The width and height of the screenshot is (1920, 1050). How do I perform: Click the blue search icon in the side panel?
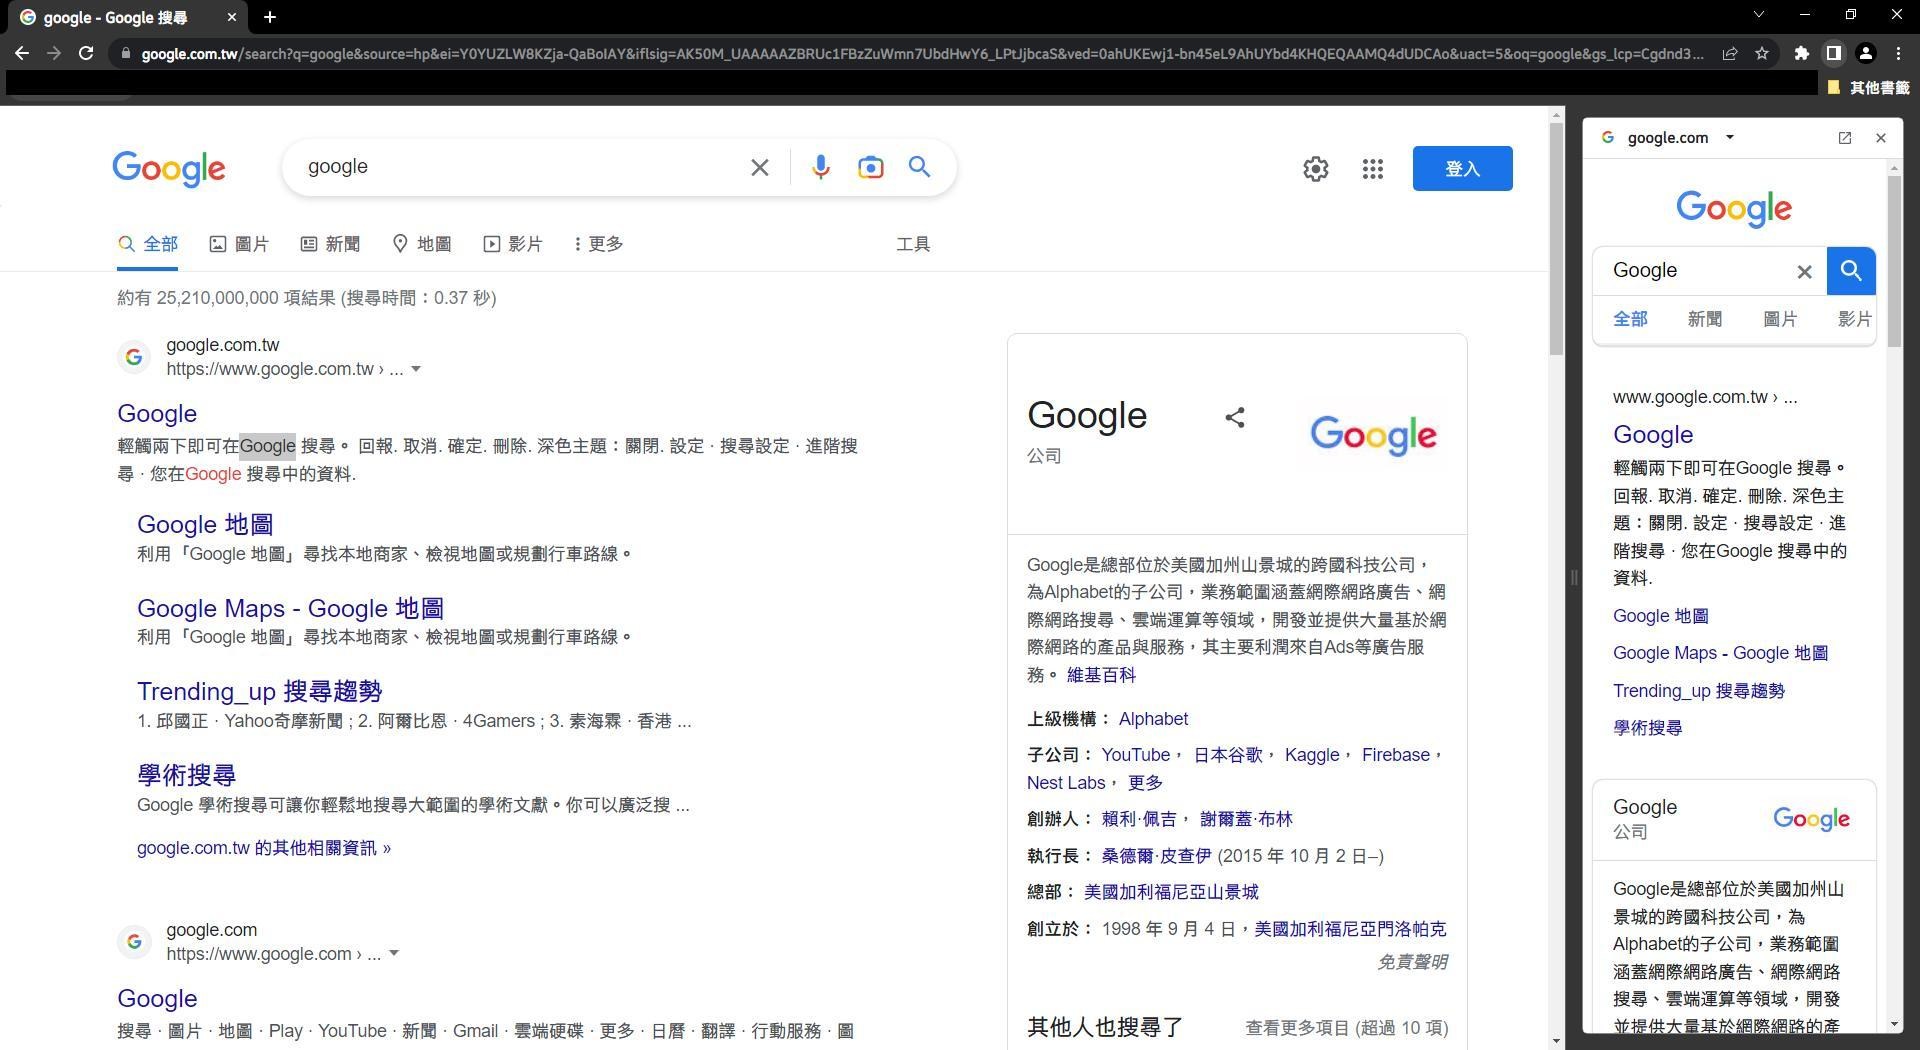click(1850, 270)
